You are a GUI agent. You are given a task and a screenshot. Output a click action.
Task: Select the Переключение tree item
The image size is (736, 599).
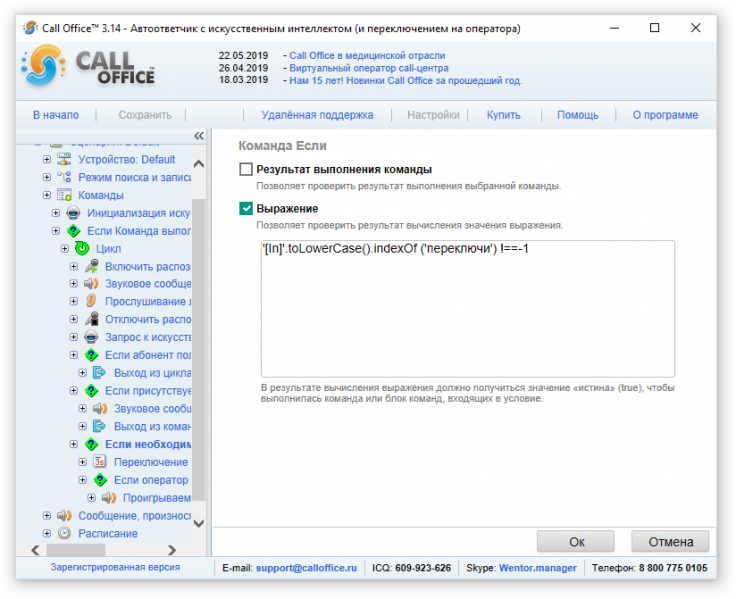151,462
